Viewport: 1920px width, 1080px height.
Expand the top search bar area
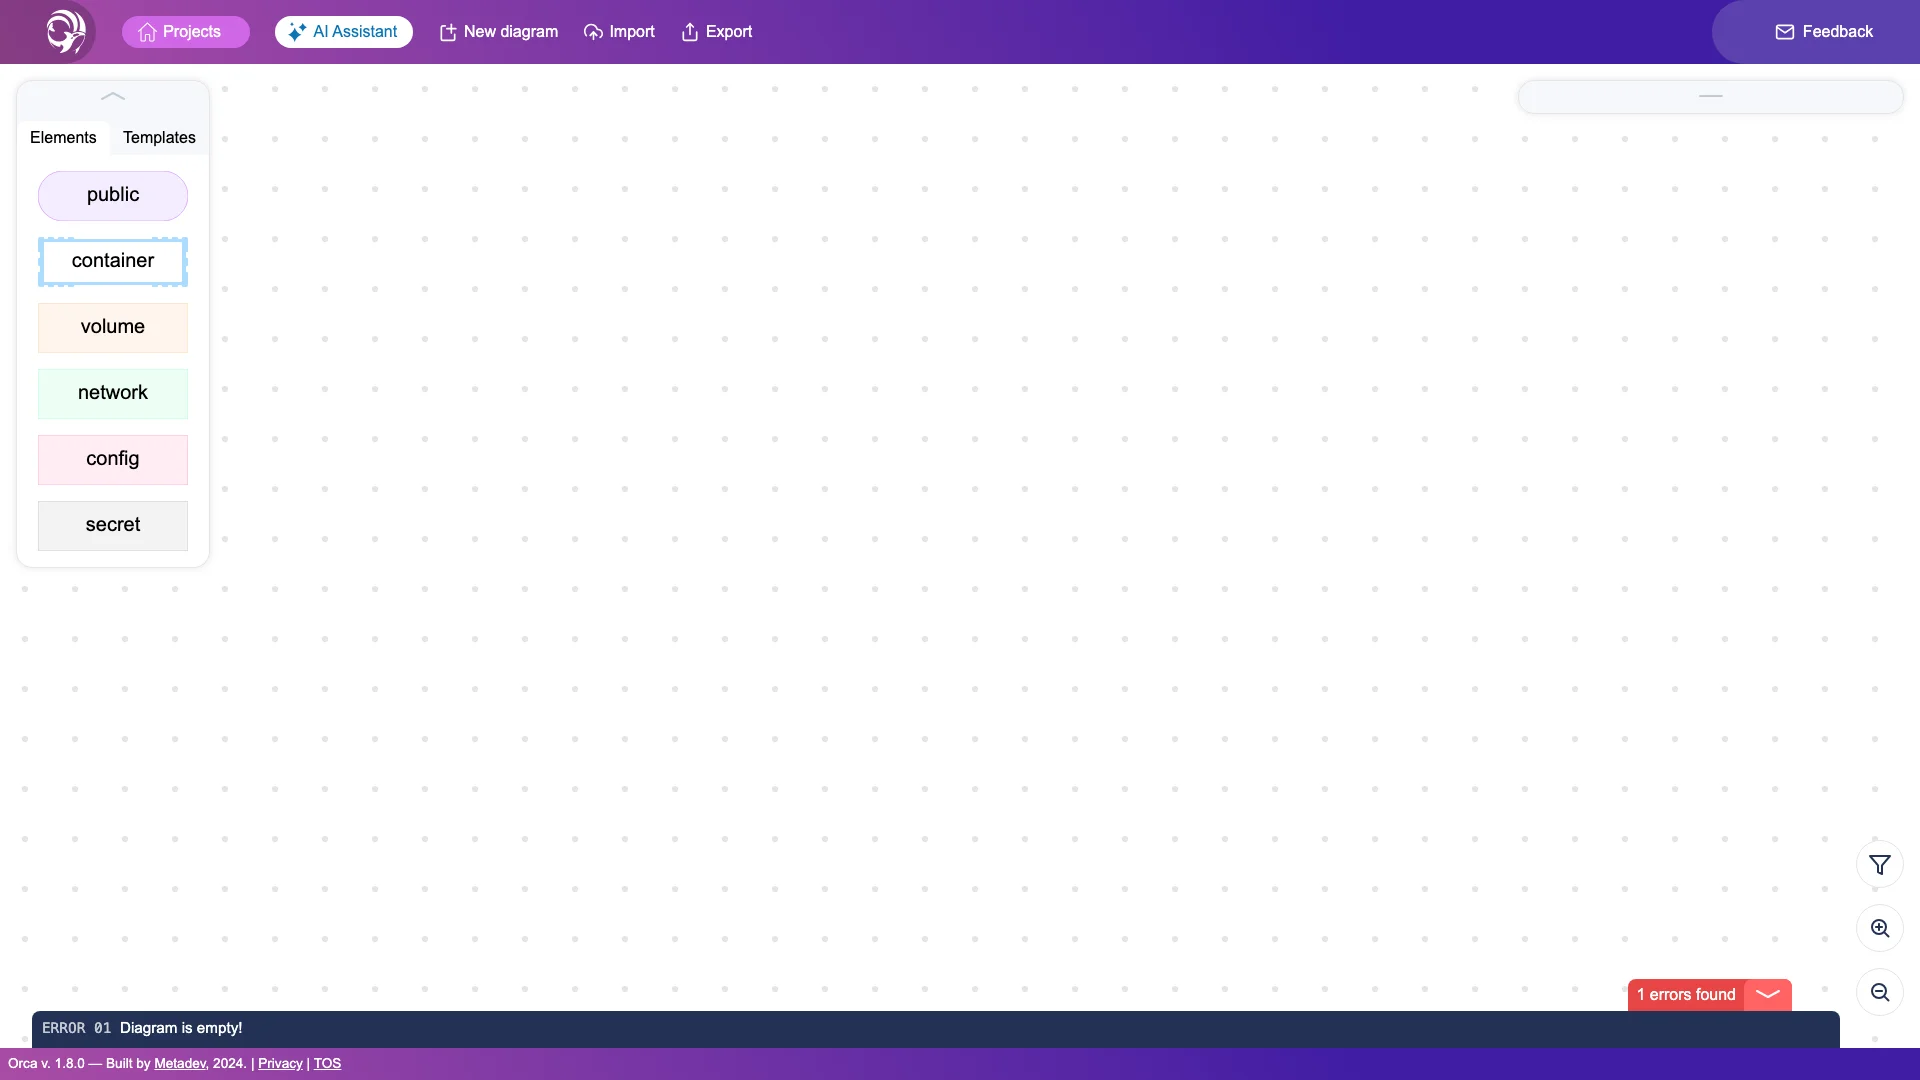[x=1712, y=96]
